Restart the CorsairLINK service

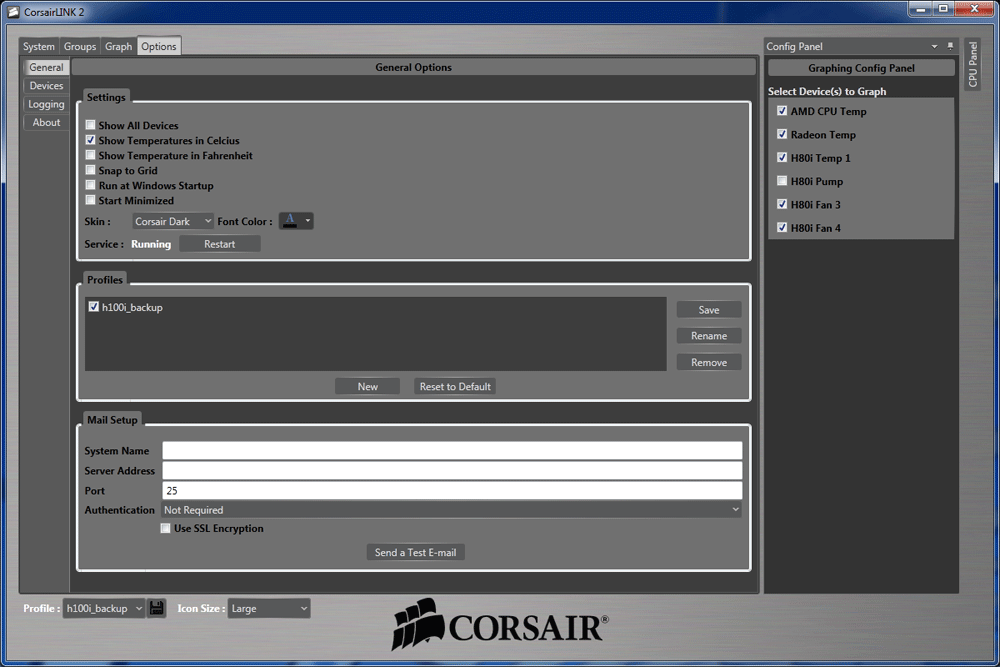point(220,243)
